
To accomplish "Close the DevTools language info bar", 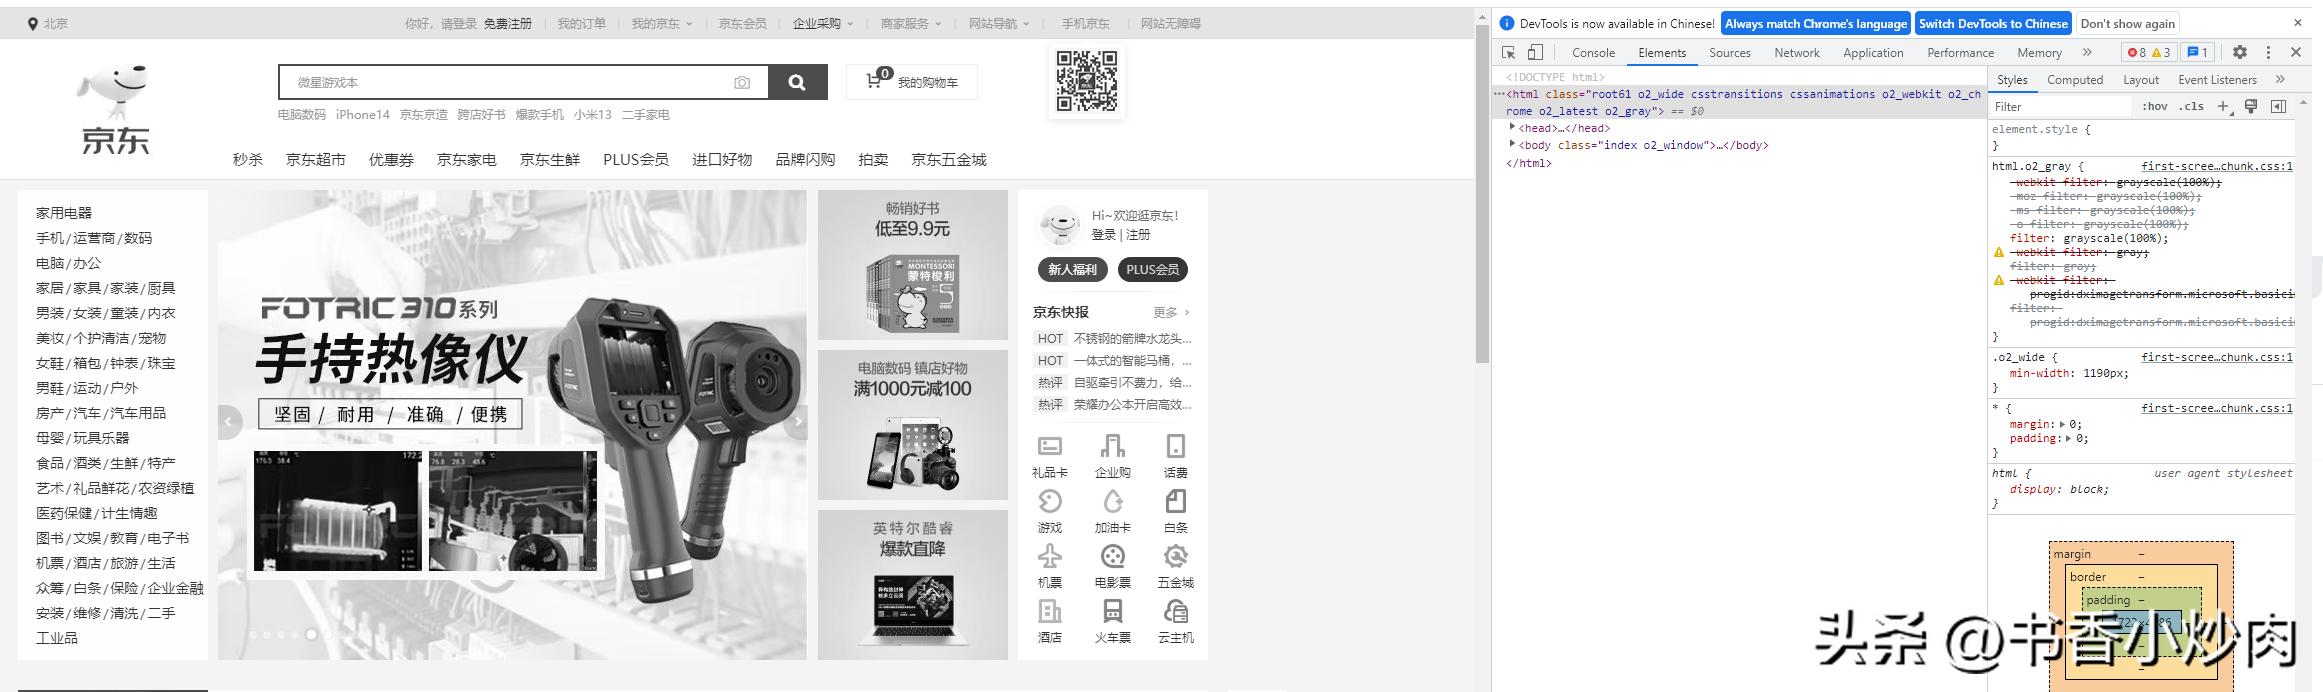I will click(2297, 23).
